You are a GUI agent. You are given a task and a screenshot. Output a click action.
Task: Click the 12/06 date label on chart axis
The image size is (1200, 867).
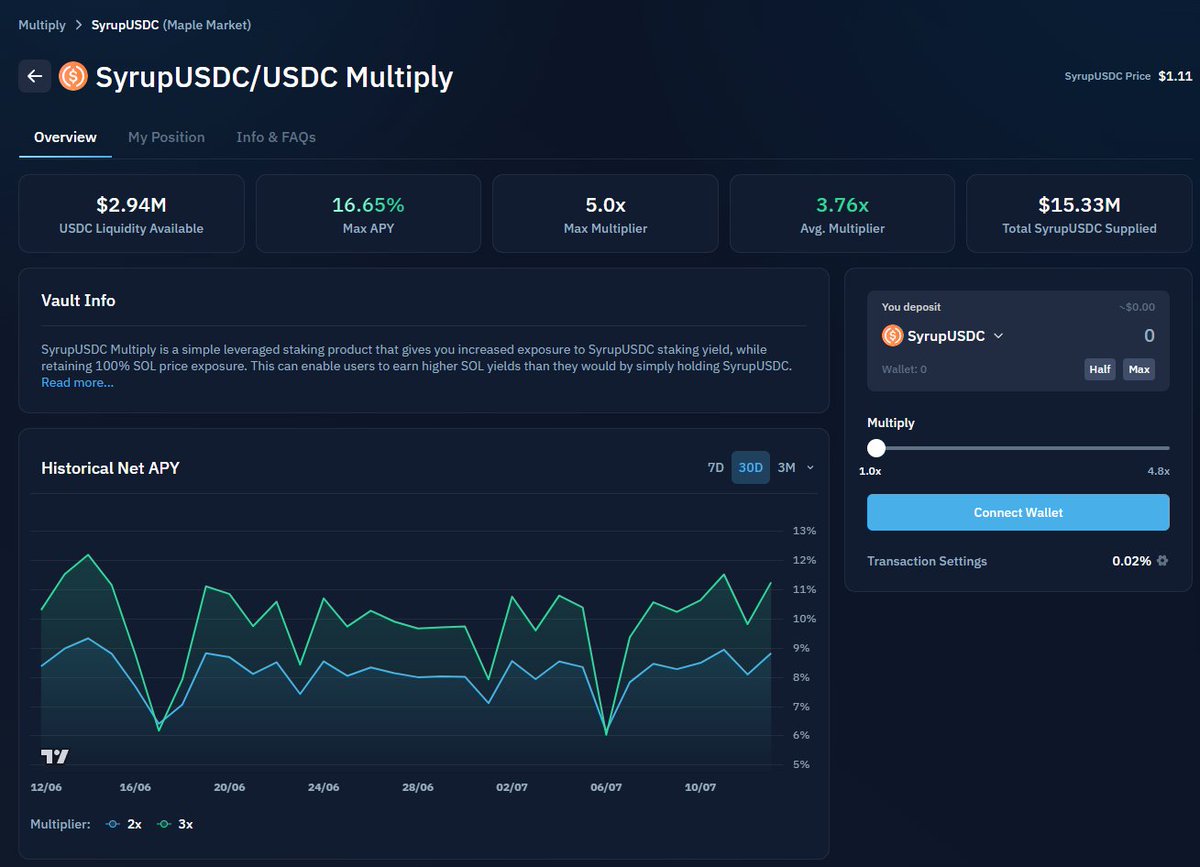click(46, 787)
